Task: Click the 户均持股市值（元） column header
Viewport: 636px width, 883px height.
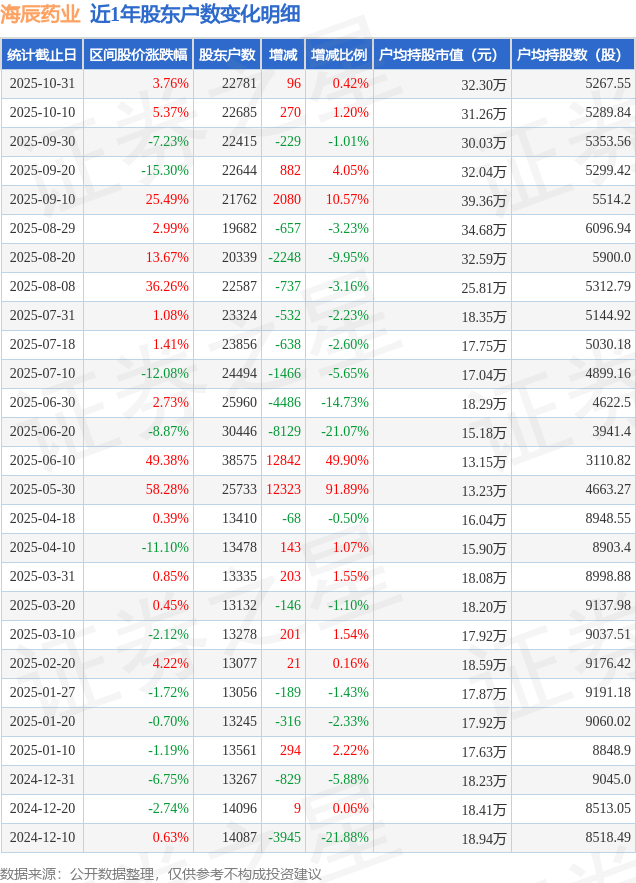Action: (x=440, y=55)
